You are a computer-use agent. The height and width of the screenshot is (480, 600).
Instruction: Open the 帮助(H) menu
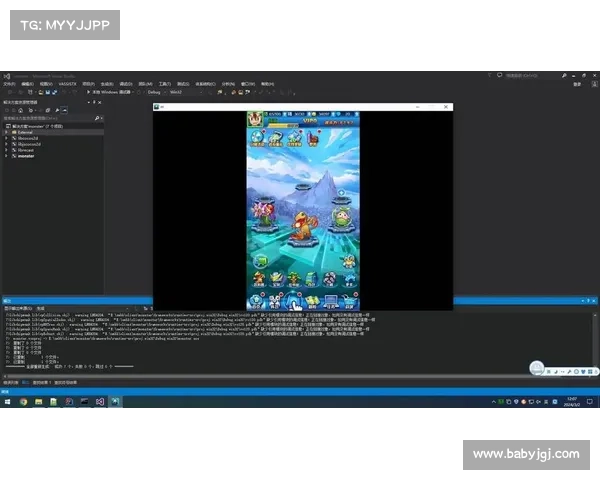(267, 84)
